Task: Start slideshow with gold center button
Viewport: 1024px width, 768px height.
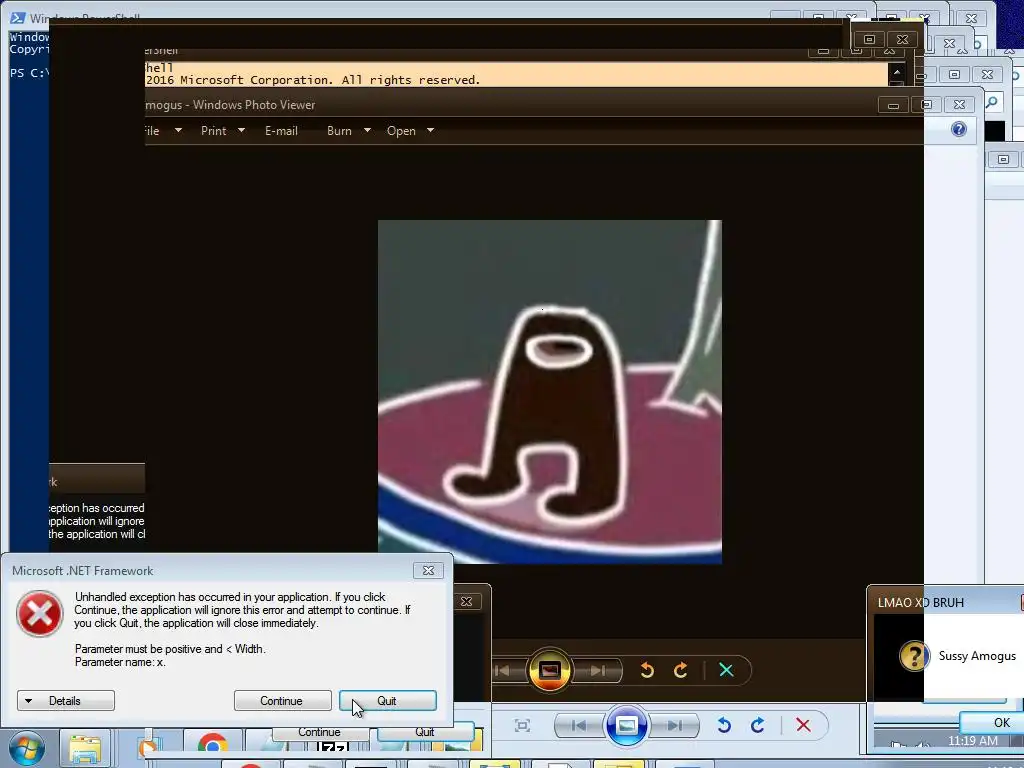Action: (x=549, y=670)
